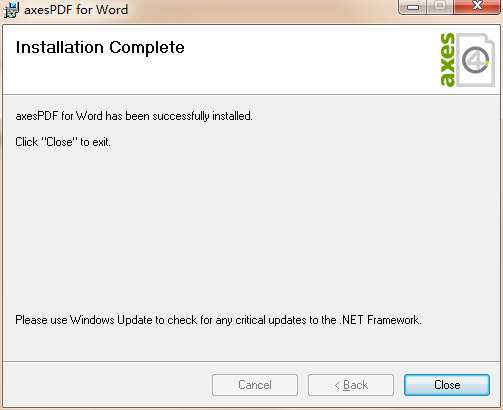The width and height of the screenshot is (503, 410).
Task: Click the Windows Update .NET Framework notice
Action: (x=218, y=320)
